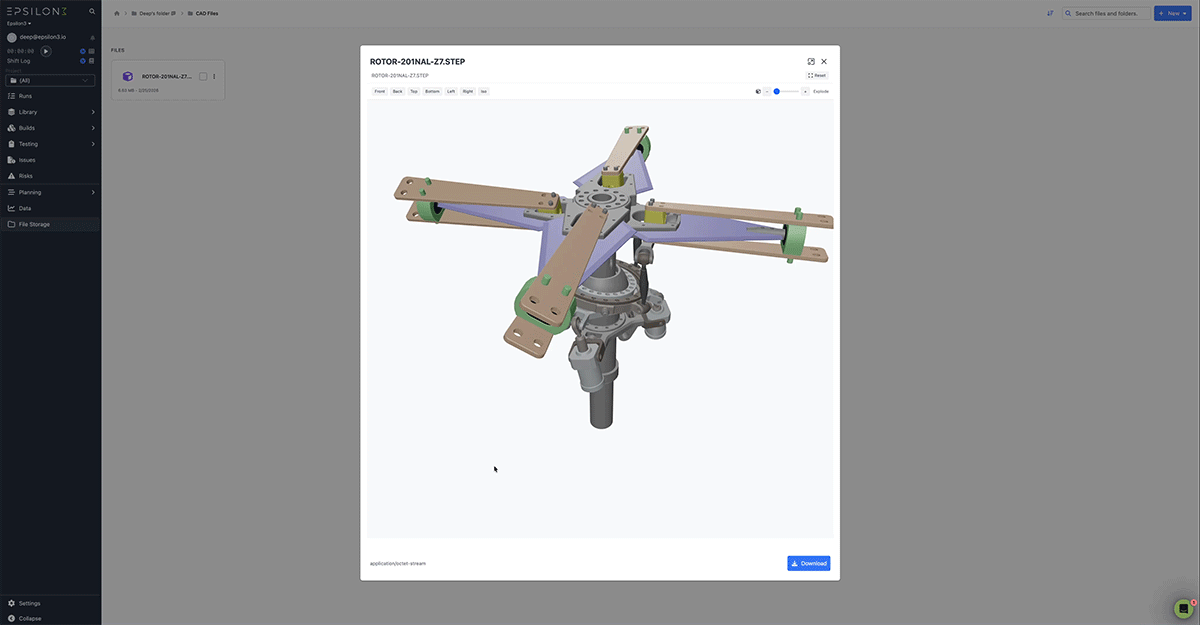The image size is (1200, 625).
Task: Open the Project (All) dropdown
Action: click(x=50, y=80)
